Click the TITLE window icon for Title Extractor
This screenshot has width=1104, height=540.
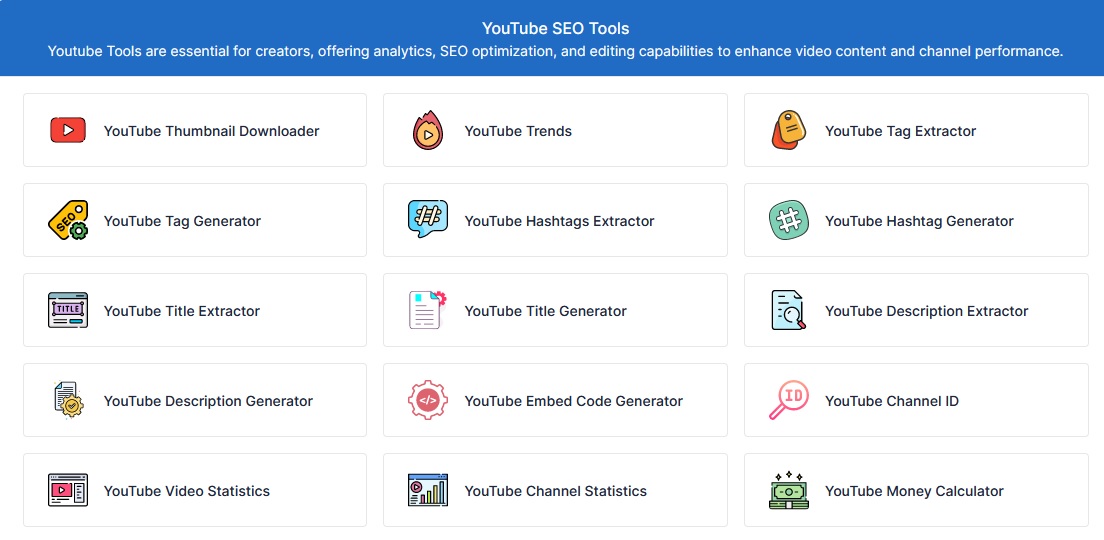pyautogui.click(x=68, y=310)
